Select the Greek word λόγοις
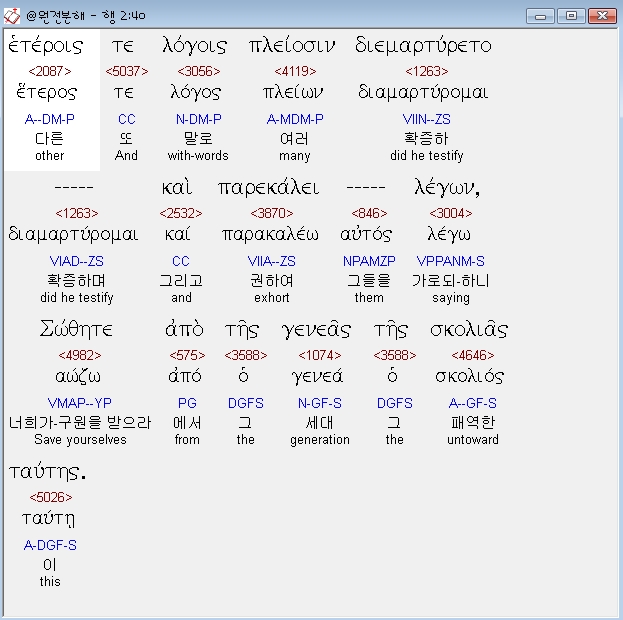 [x=195, y=45]
